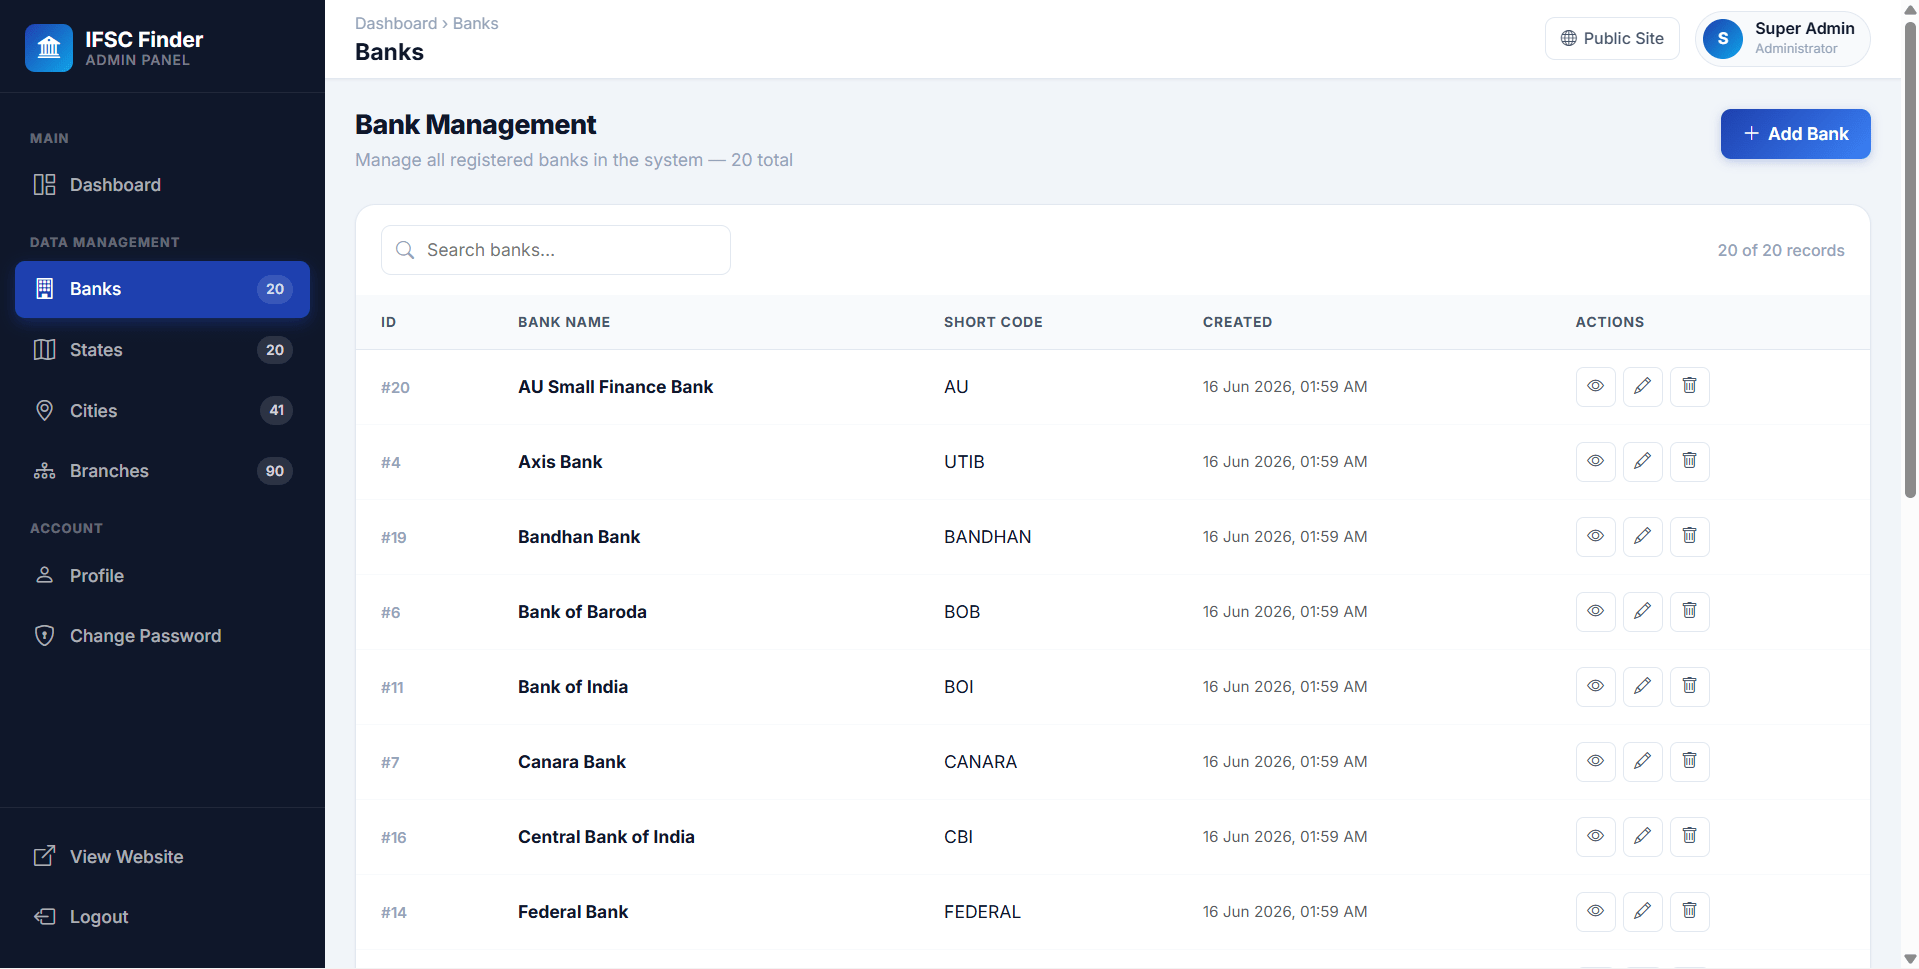
Task: Open the Super Admin account chip
Action: click(x=1783, y=39)
